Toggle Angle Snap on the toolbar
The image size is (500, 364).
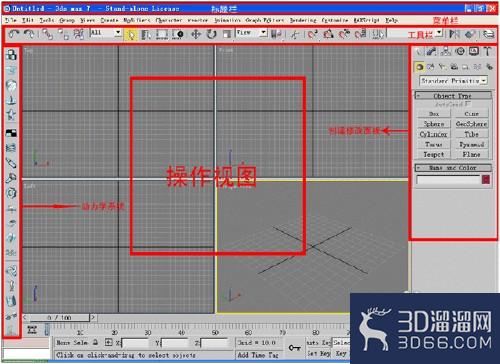[x=328, y=35]
